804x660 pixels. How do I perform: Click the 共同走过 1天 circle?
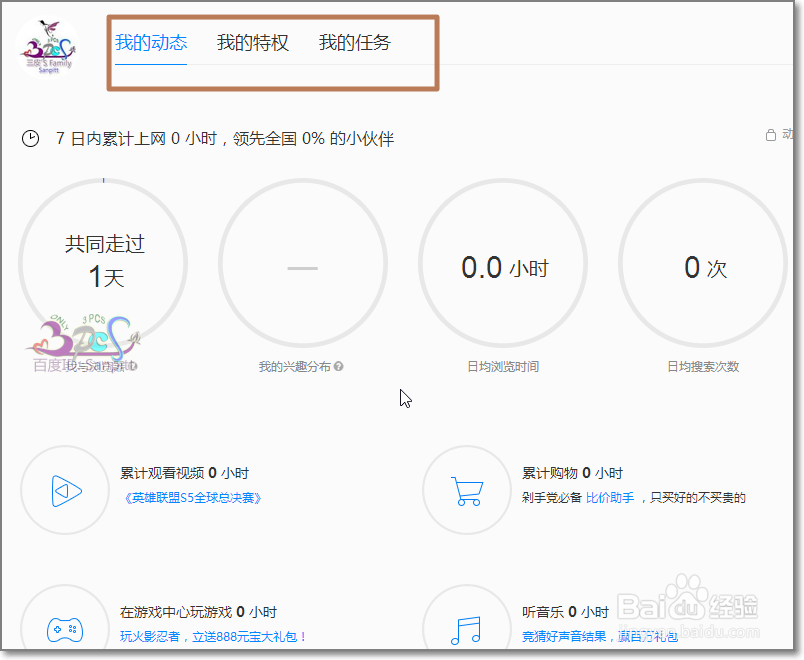click(x=102, y=262)
